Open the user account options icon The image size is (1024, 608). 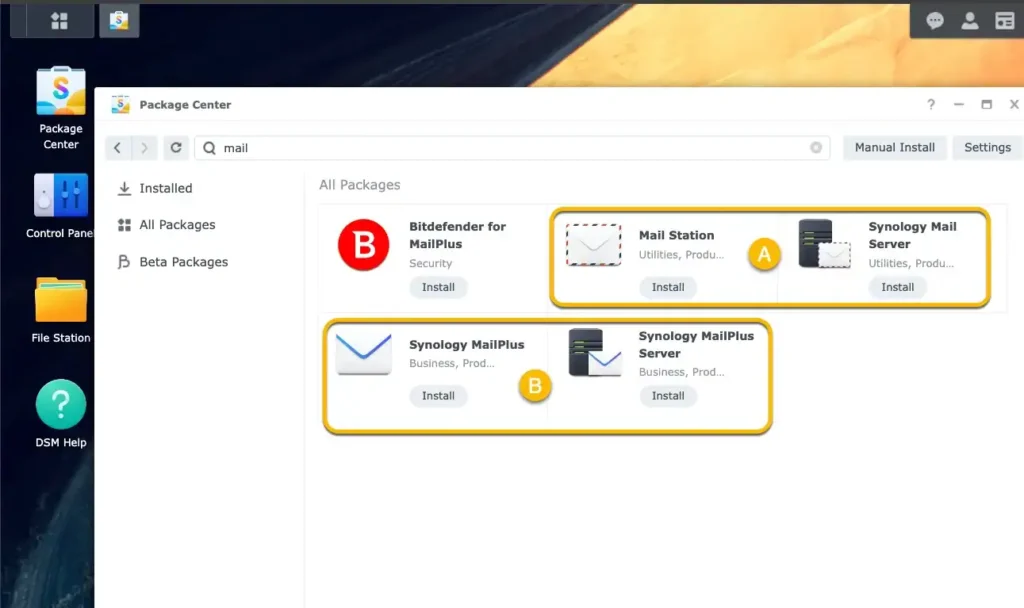pyautogui.click(x=970, y=21)
